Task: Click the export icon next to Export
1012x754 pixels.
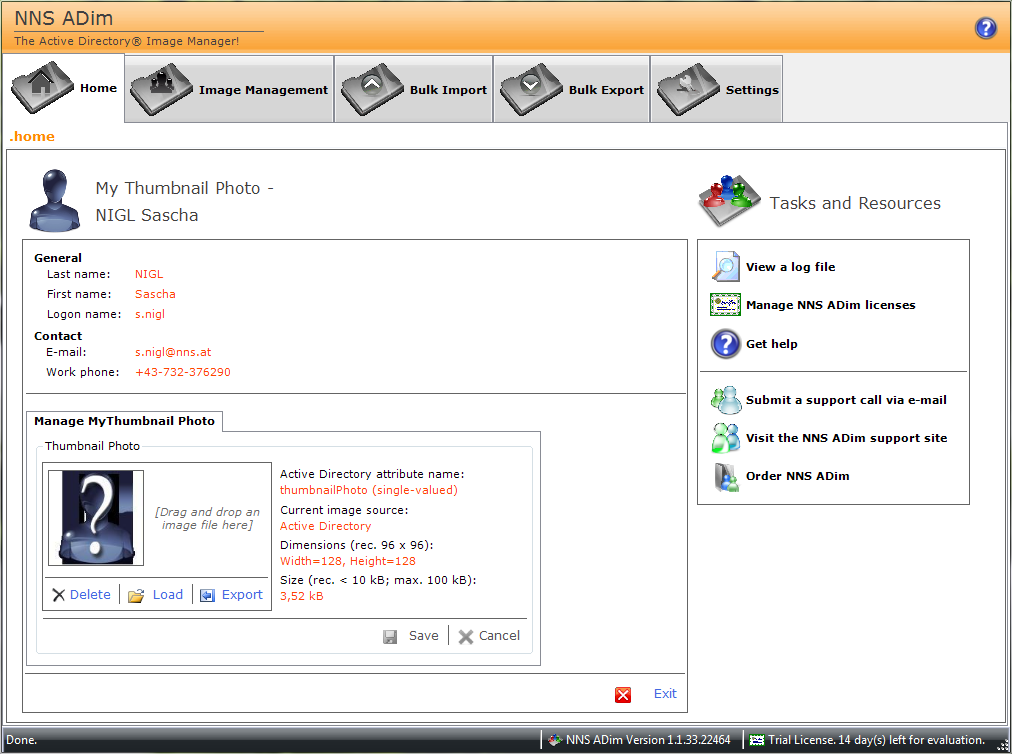Action: 207,595
